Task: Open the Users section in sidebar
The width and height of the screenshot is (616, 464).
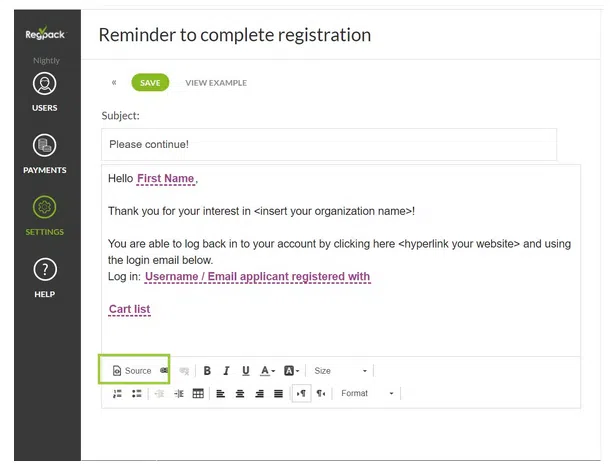Action: (45, 91)
